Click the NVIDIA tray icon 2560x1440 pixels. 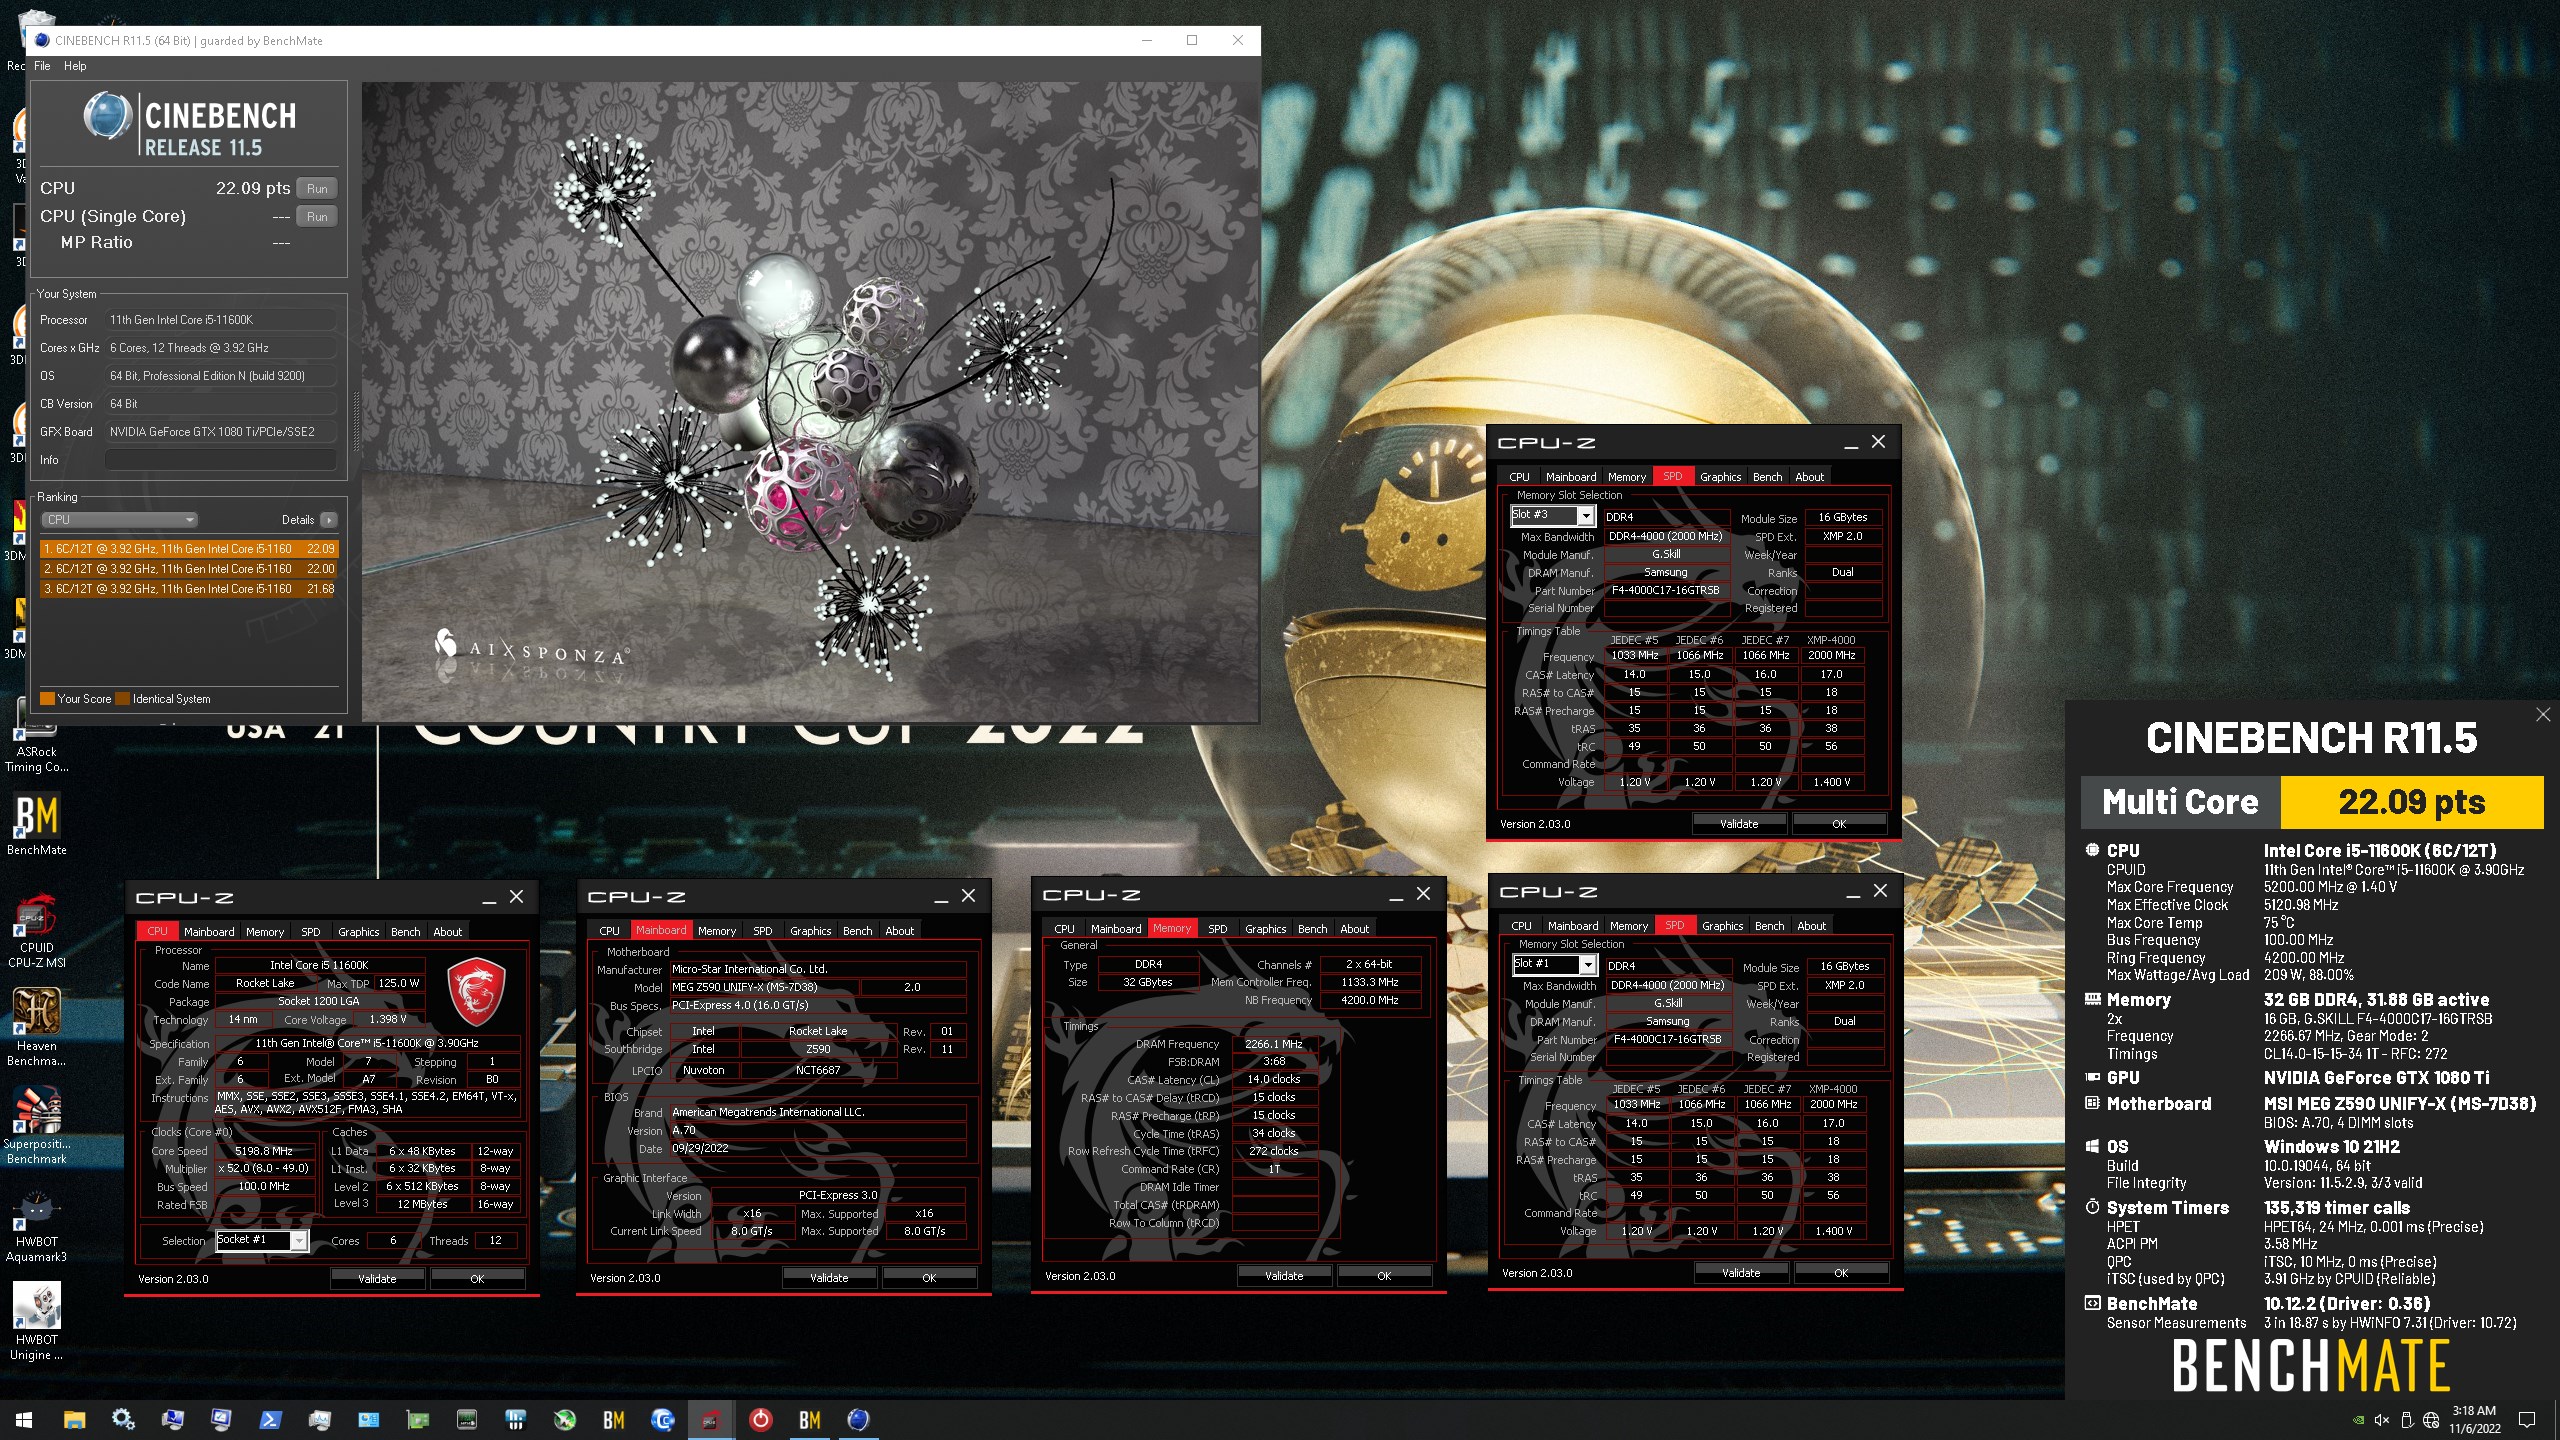tap(2358, 1420)
